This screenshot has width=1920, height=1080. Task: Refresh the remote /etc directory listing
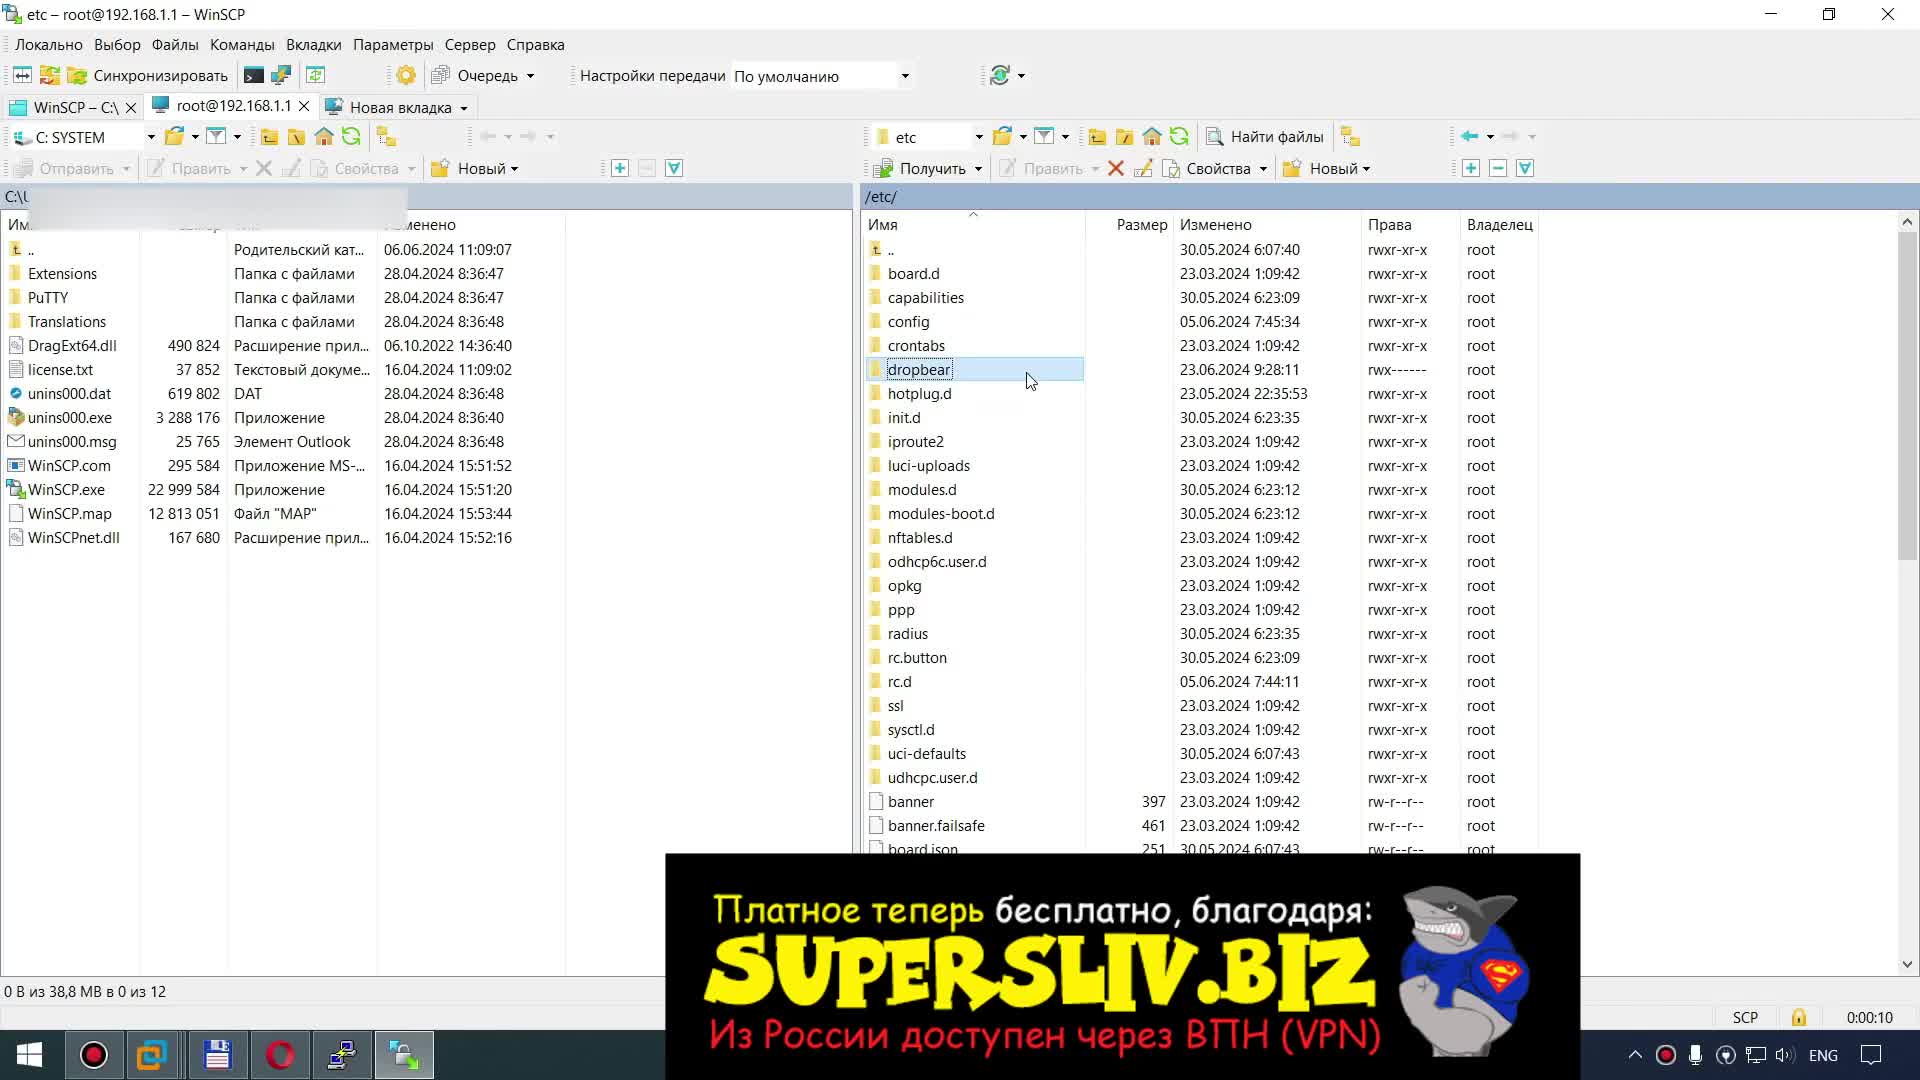coord(1181,137)
